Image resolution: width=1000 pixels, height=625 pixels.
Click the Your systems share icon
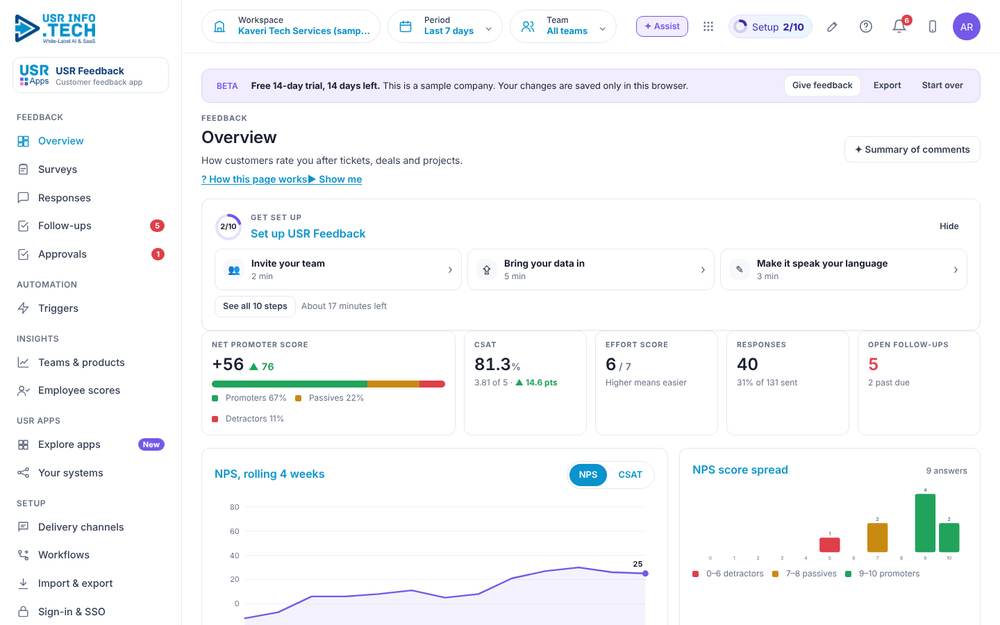23,473
